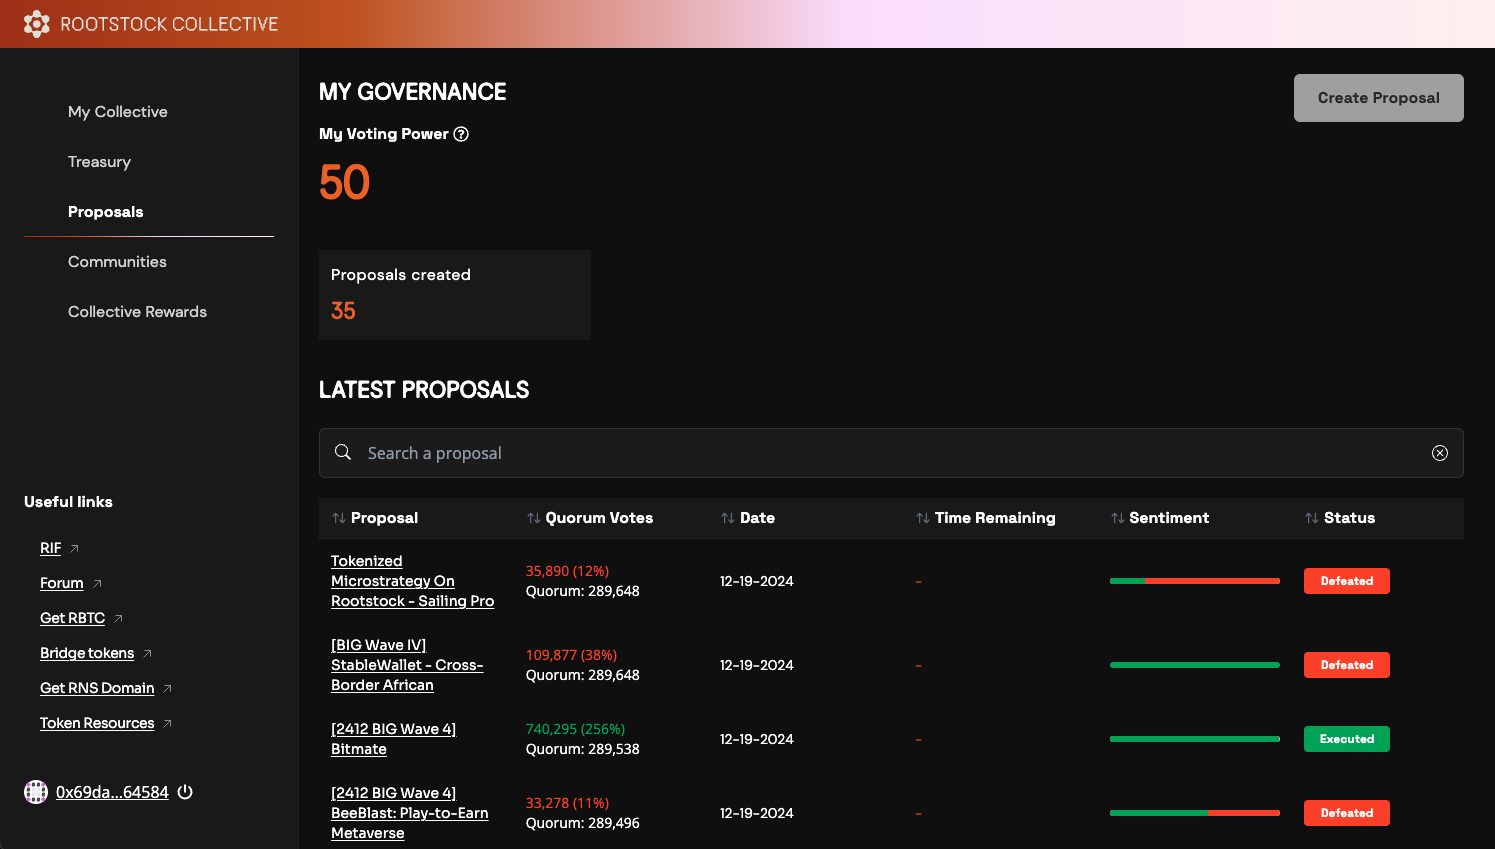Click the search magnifier icon
This screenshot has height=849, width=1495.
coord(343,452)
